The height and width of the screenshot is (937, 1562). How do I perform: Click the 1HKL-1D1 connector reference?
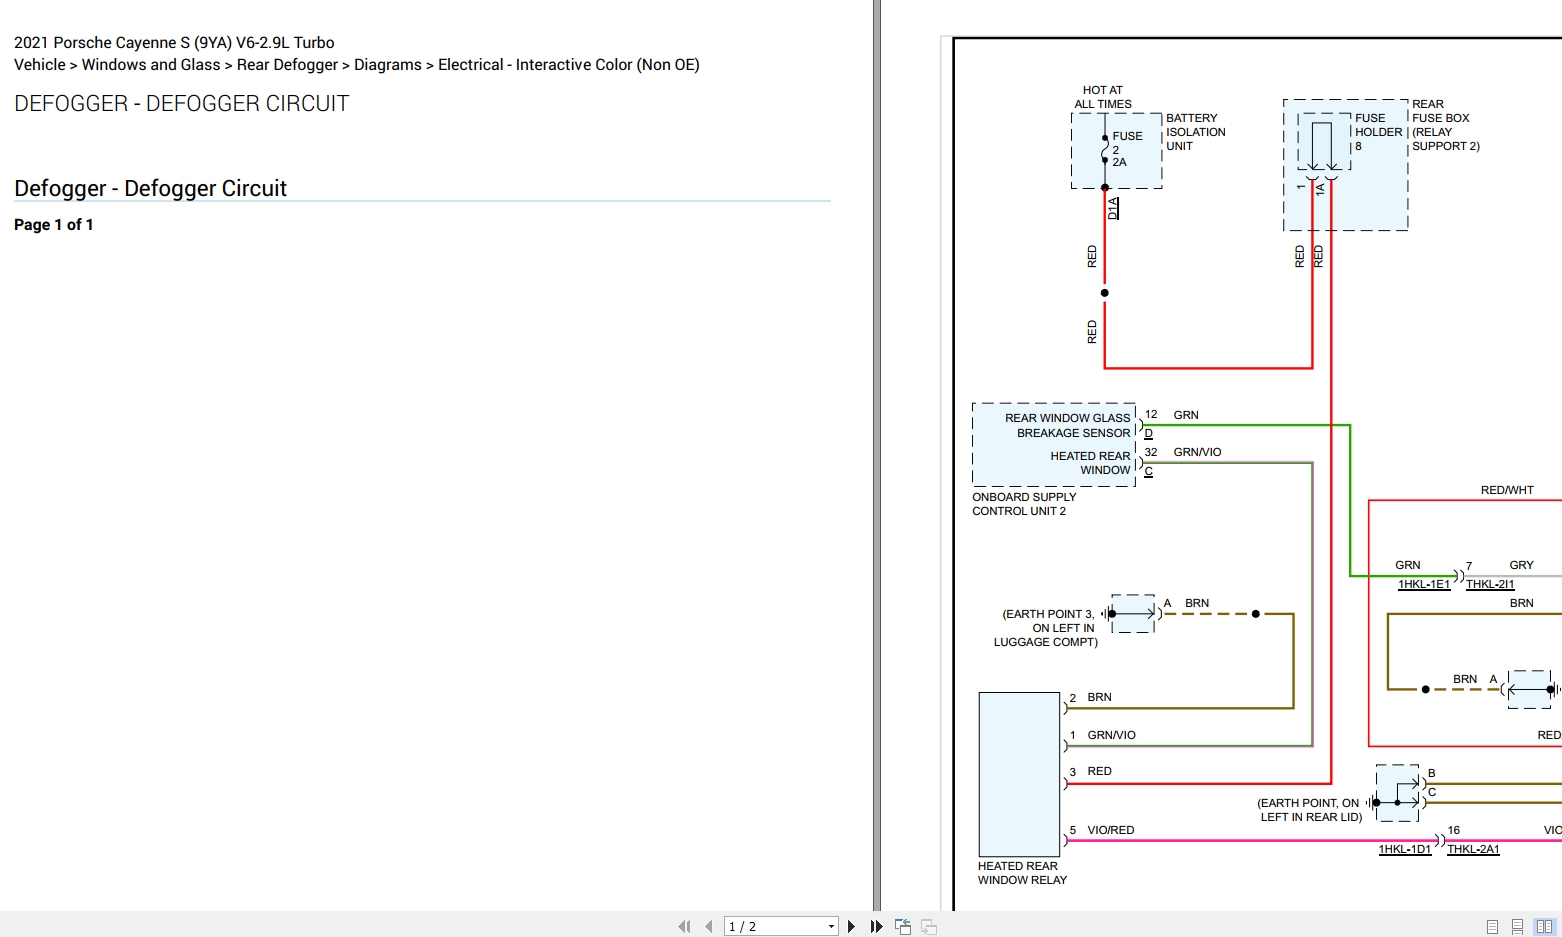[1405, 849]
